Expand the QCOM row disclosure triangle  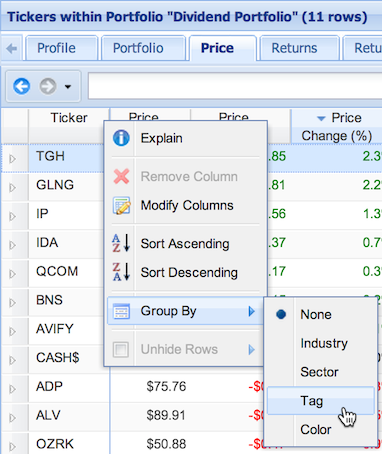[x=13, y=274]
